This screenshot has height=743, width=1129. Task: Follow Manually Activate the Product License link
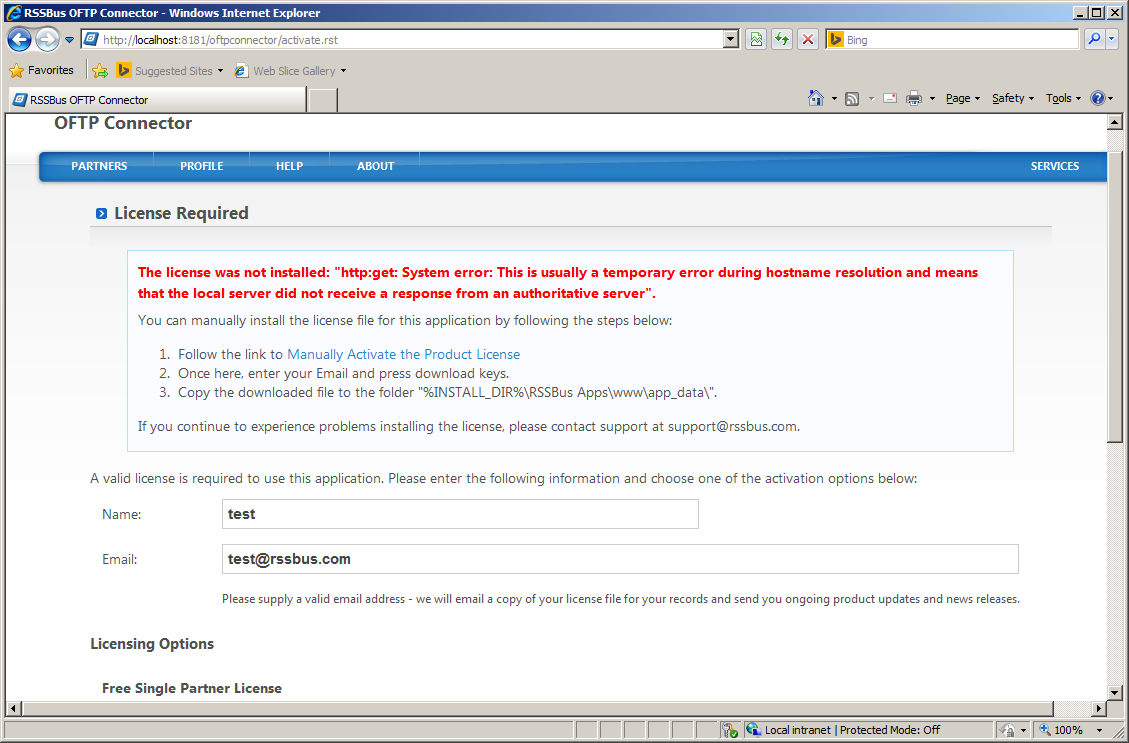tap(403, 354)
